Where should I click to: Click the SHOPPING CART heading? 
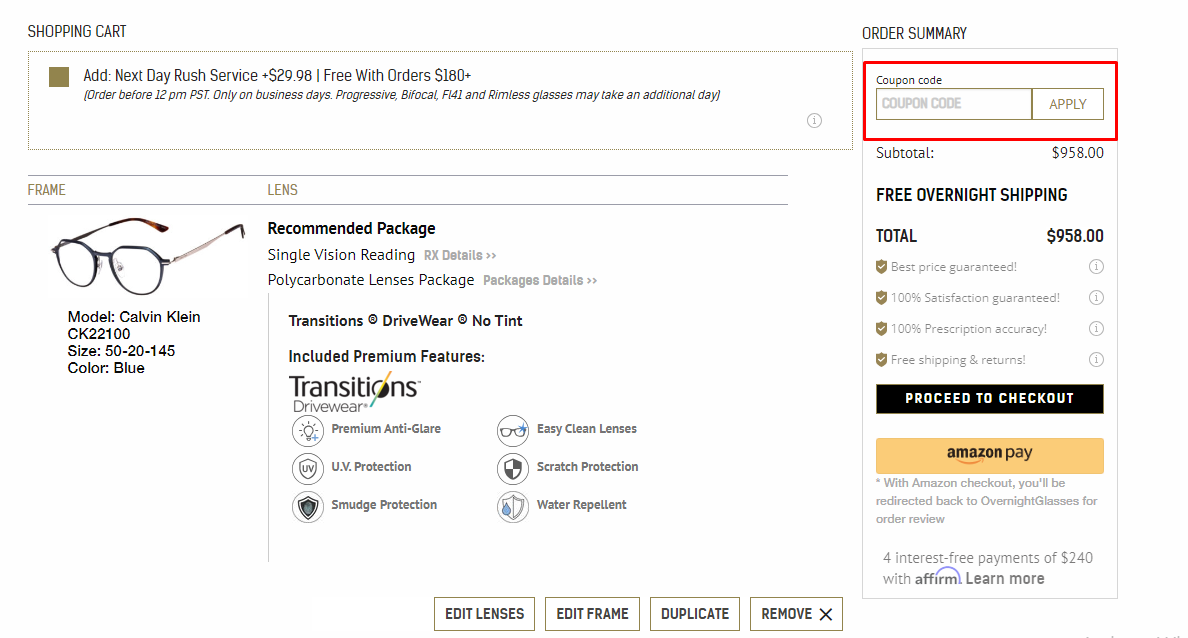point(77,32)
